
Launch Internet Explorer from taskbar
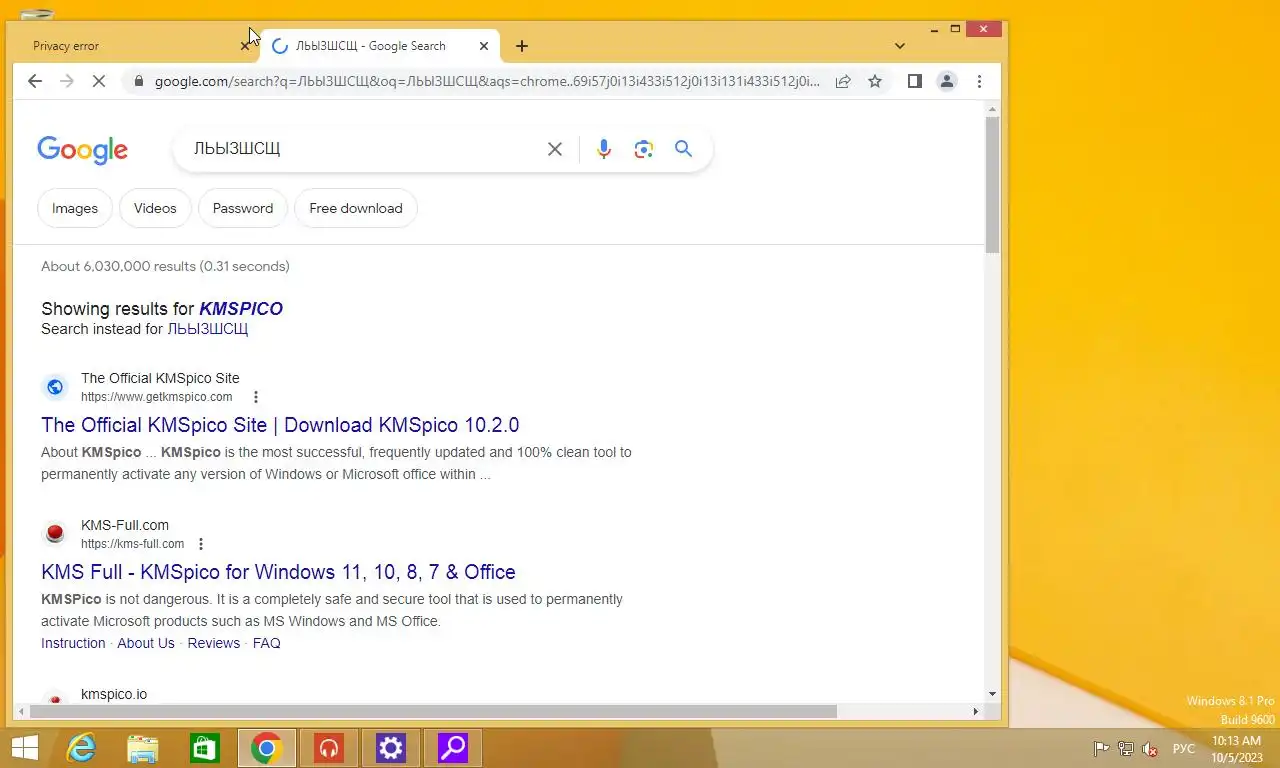[x=81, y=748]
